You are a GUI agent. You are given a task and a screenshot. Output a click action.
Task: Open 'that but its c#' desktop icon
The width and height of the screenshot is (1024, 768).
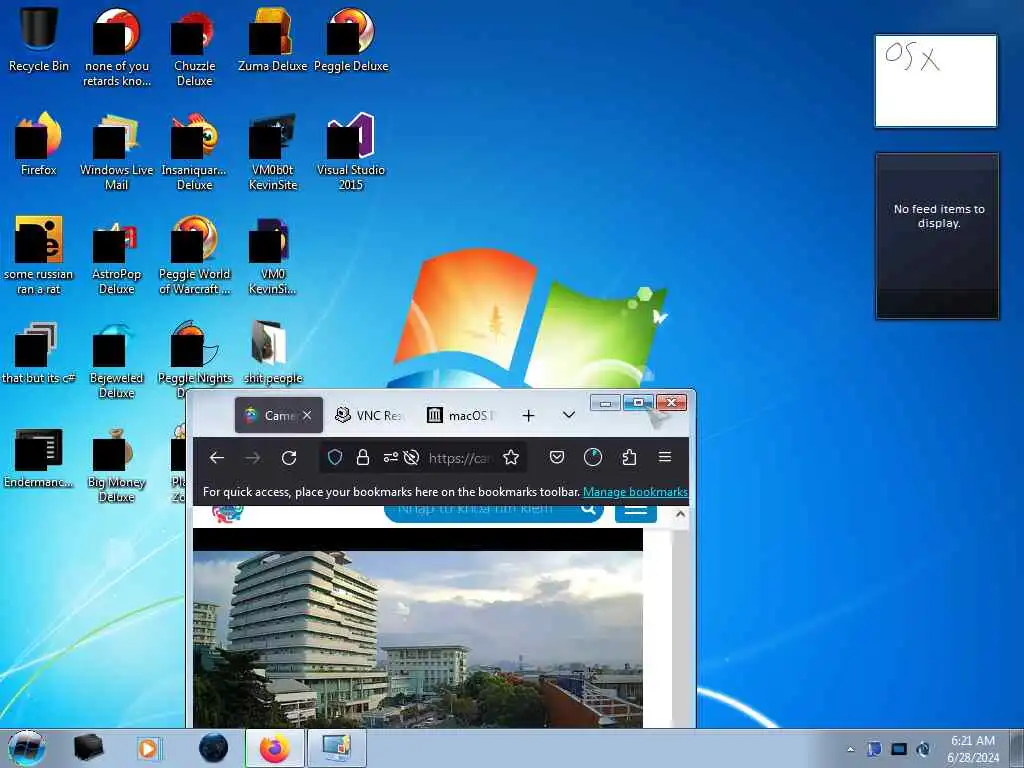(x=39, y=352)
